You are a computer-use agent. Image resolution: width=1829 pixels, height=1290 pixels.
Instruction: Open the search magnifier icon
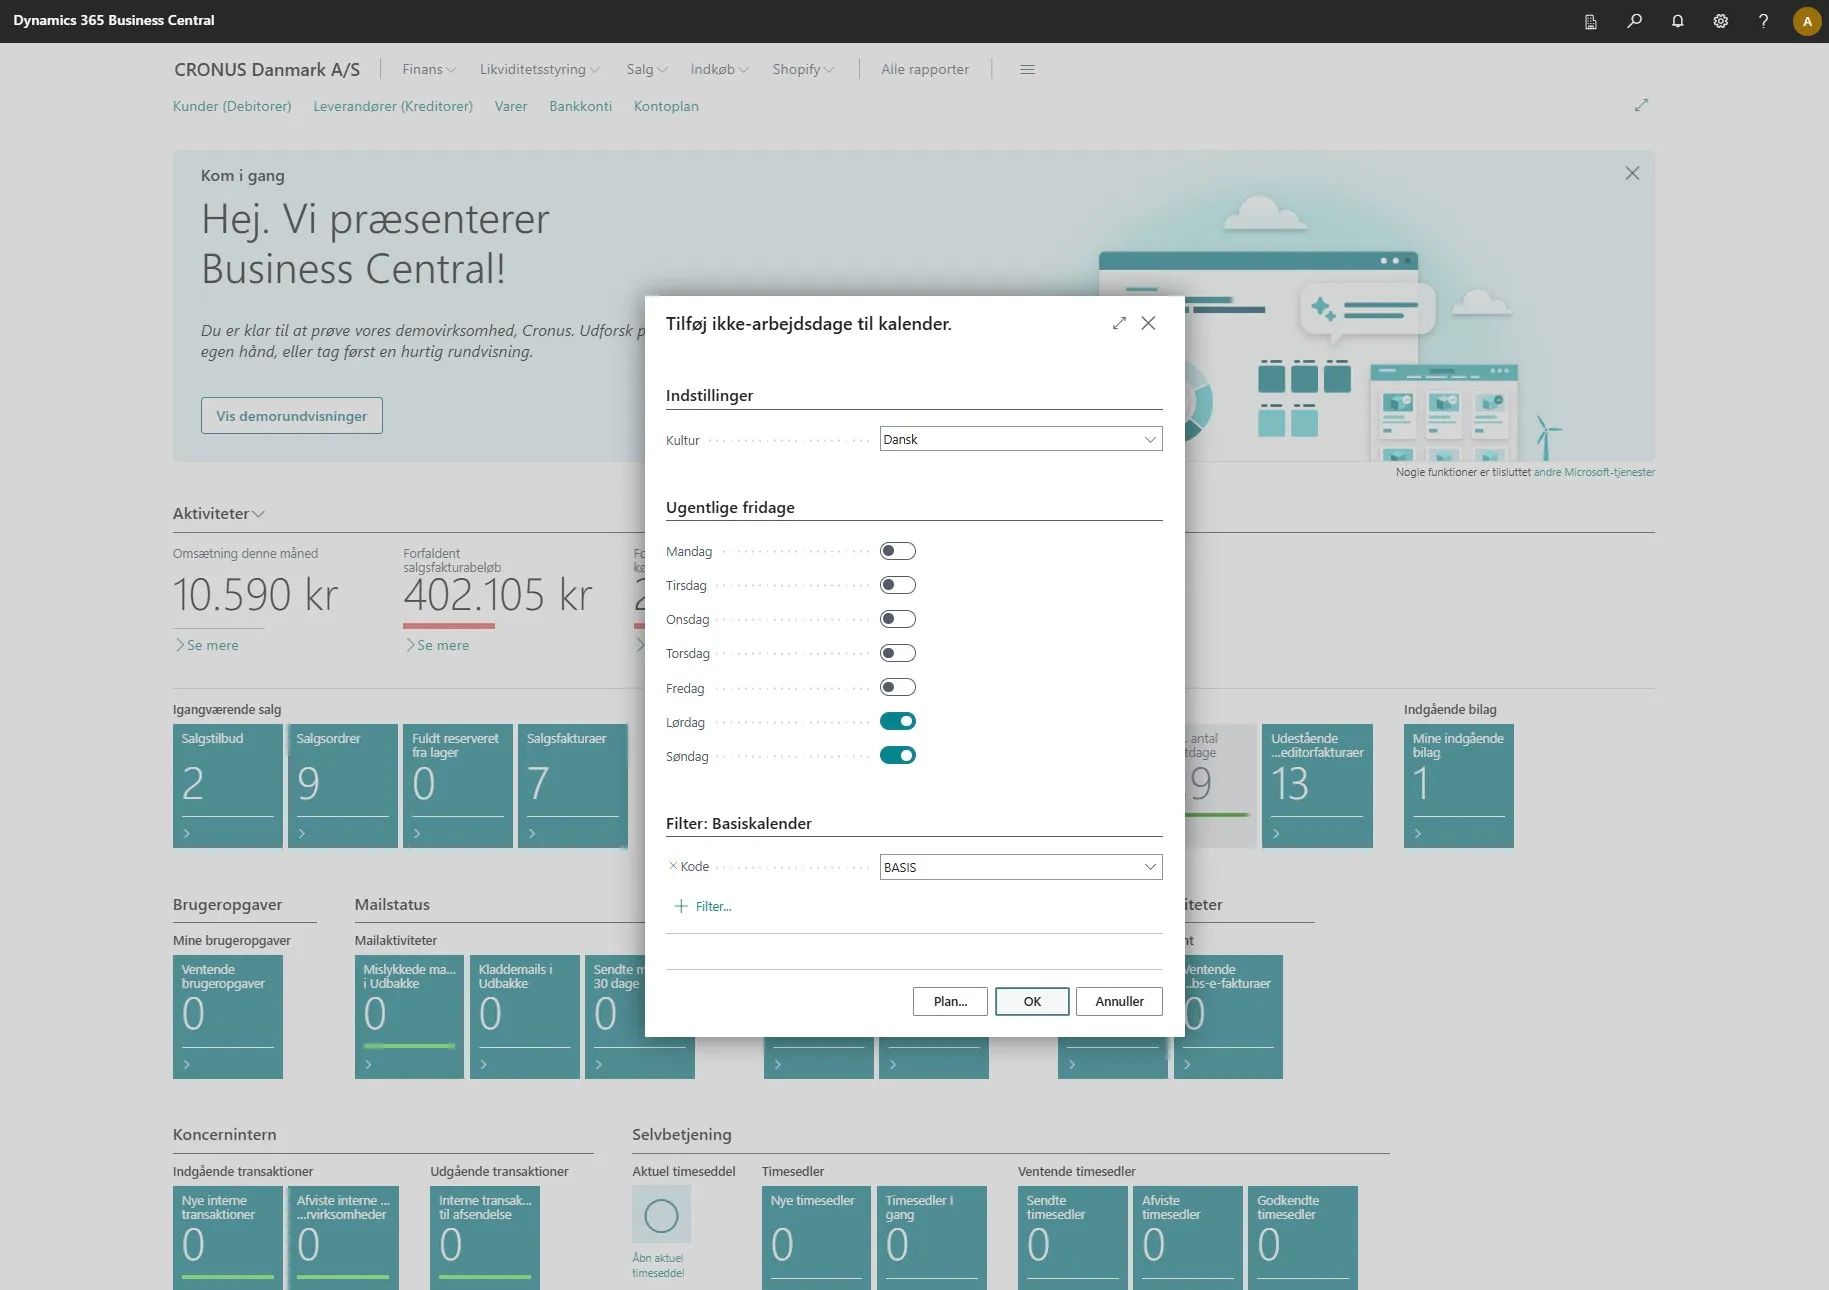tap(1634, 21)
